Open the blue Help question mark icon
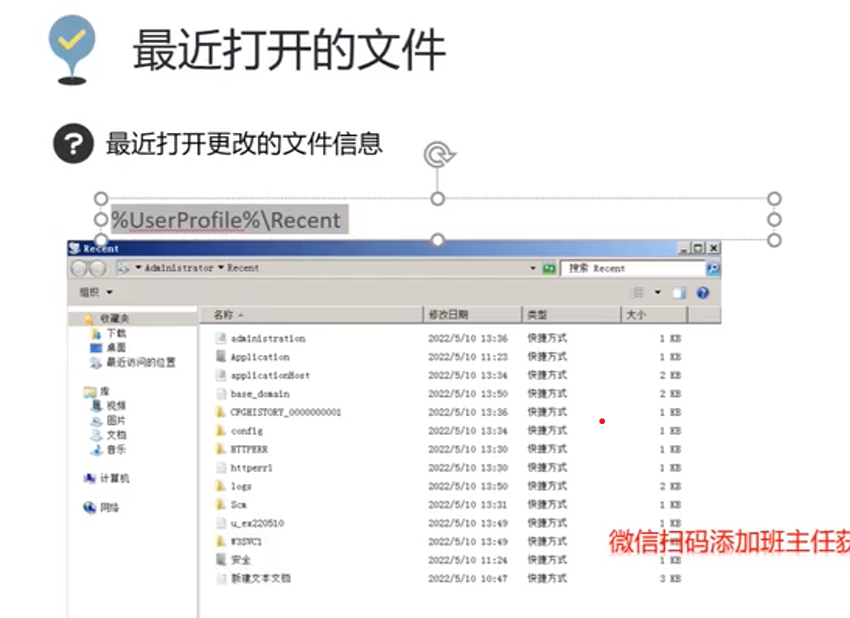The image size is (850, 618). 703,293
